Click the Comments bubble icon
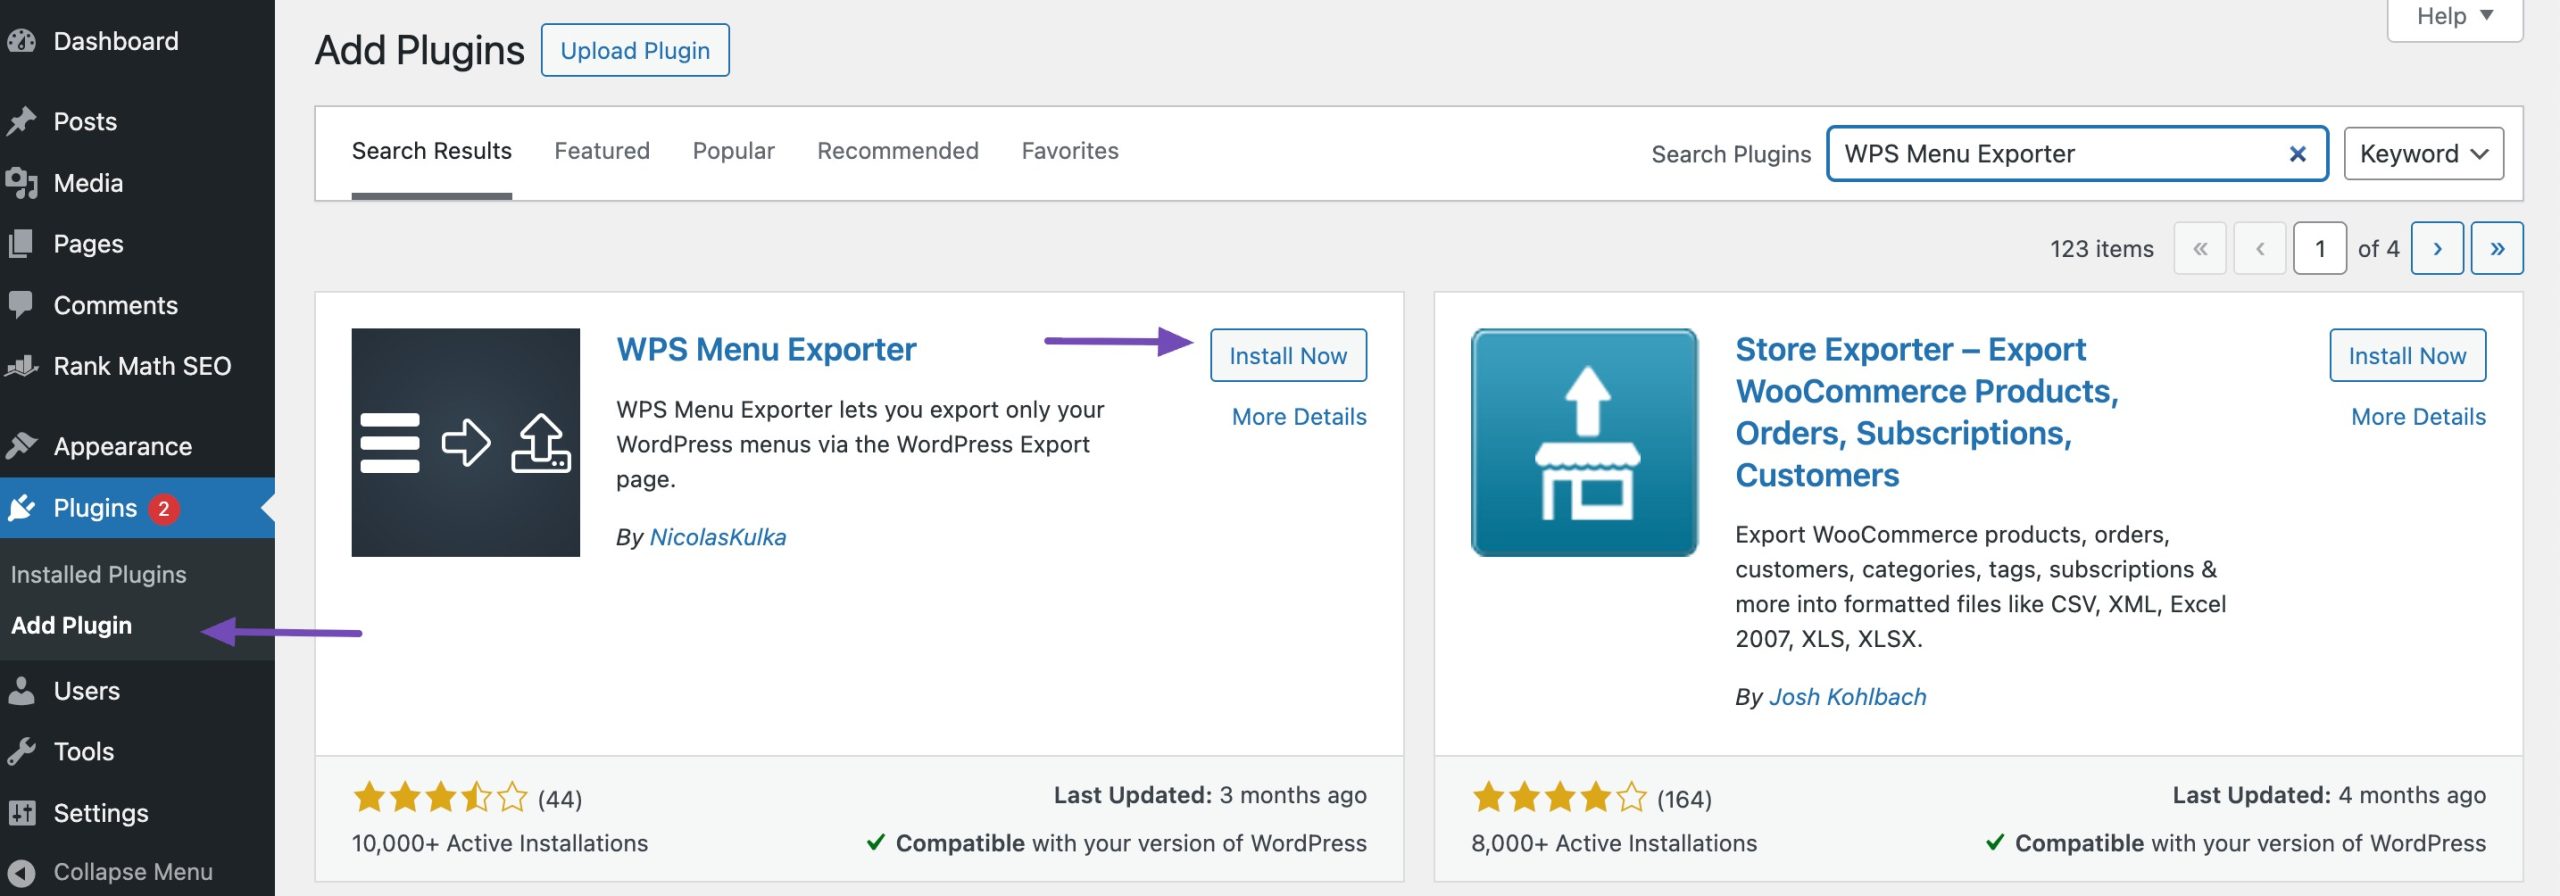Screen dimensions: 2560x896 point(21,305)
